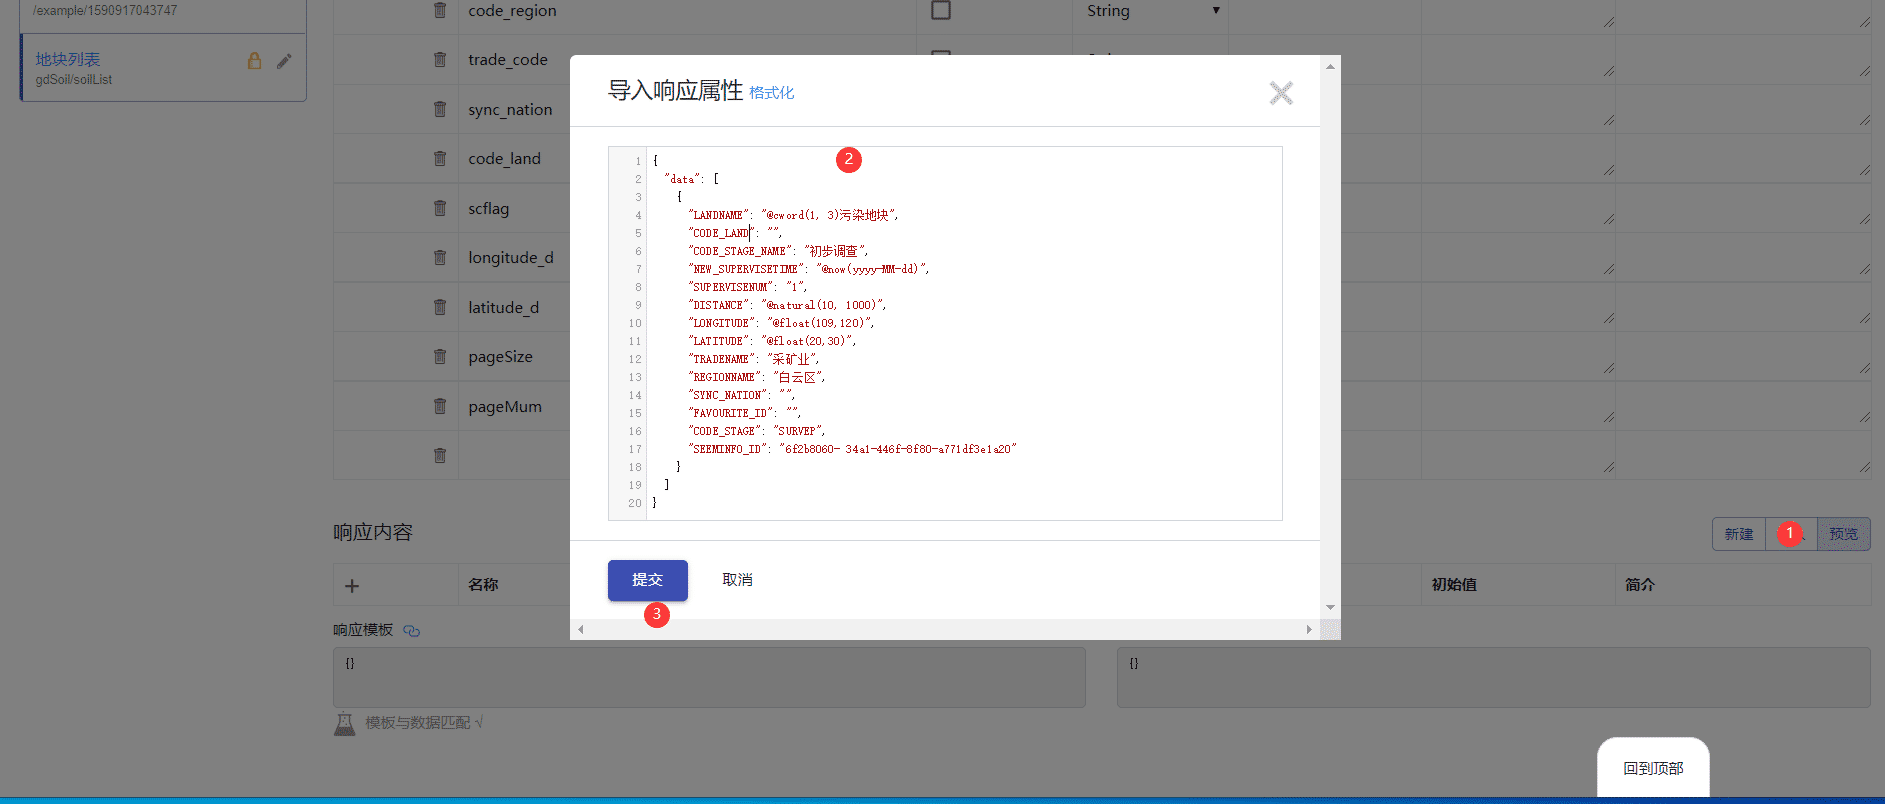The image size is (1885, 804).
Task: Close the 导入响应属性 dialog with X
Action: coord(1281,93)
